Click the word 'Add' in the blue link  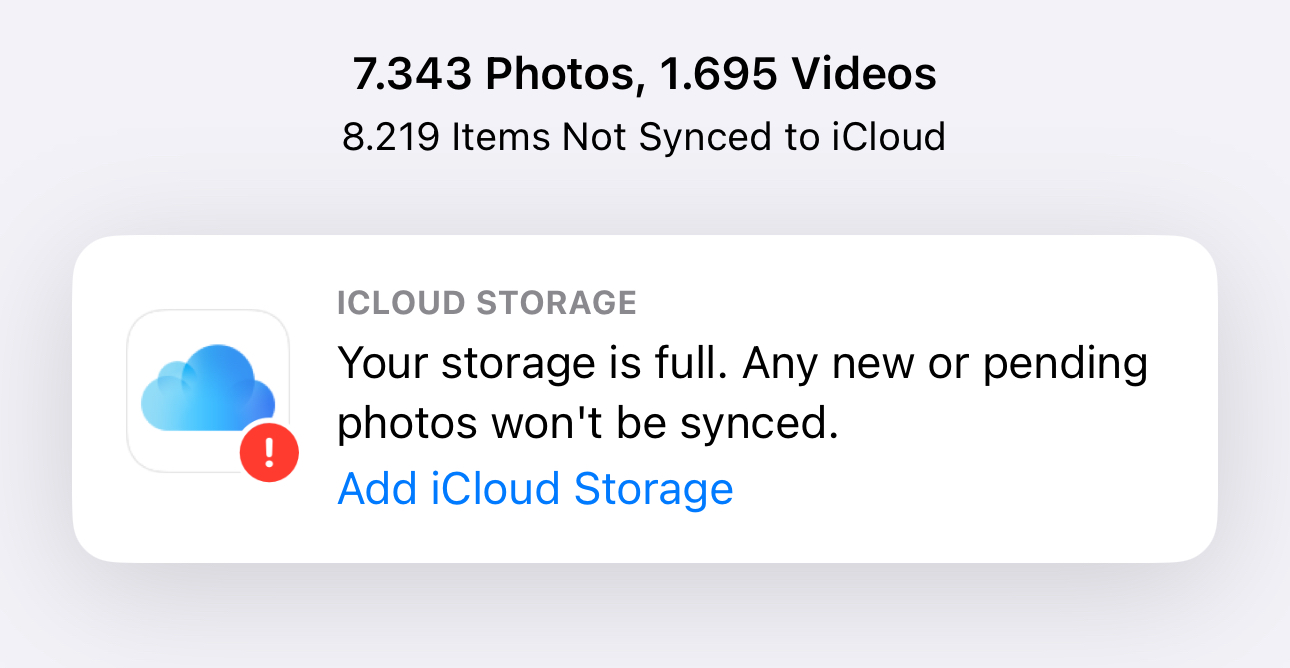[378, 489]
